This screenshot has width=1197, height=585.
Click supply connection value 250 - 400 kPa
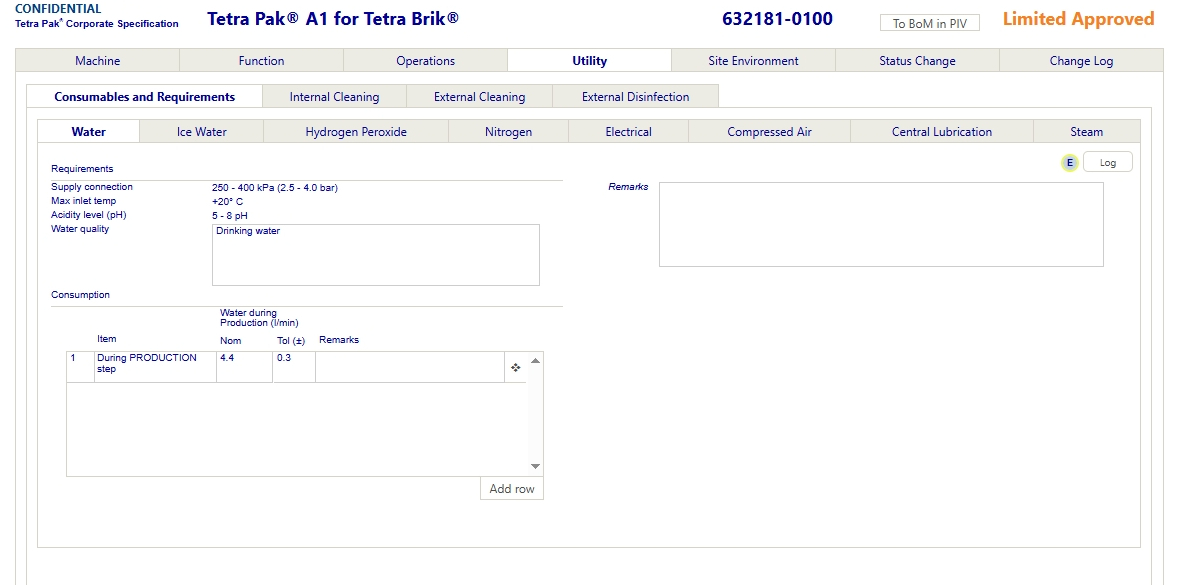[275, 188]
